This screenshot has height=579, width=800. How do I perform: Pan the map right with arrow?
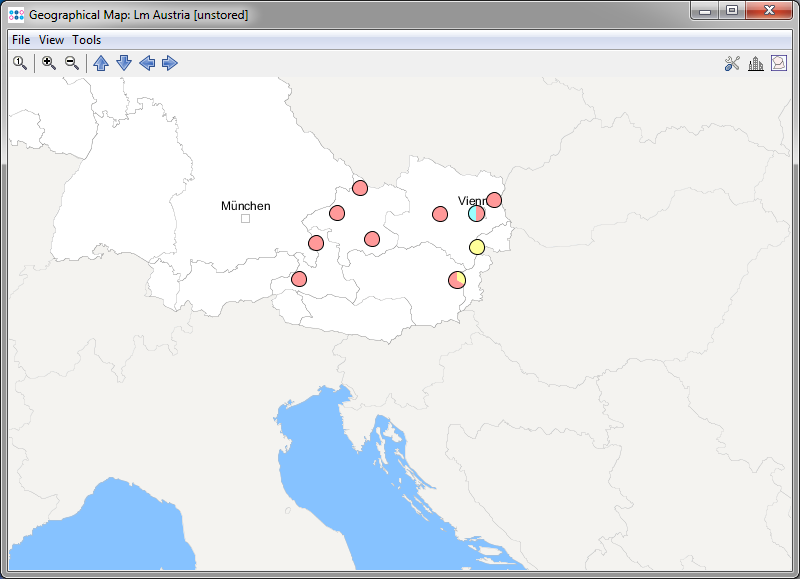(170, 63)
